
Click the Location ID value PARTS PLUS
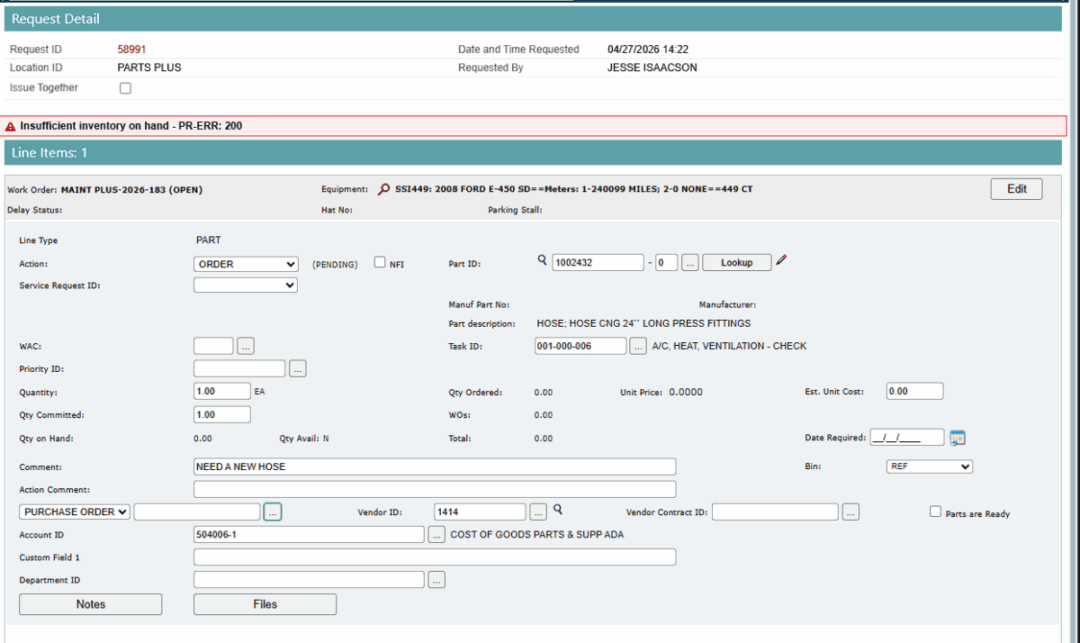[x=149, y=67]
